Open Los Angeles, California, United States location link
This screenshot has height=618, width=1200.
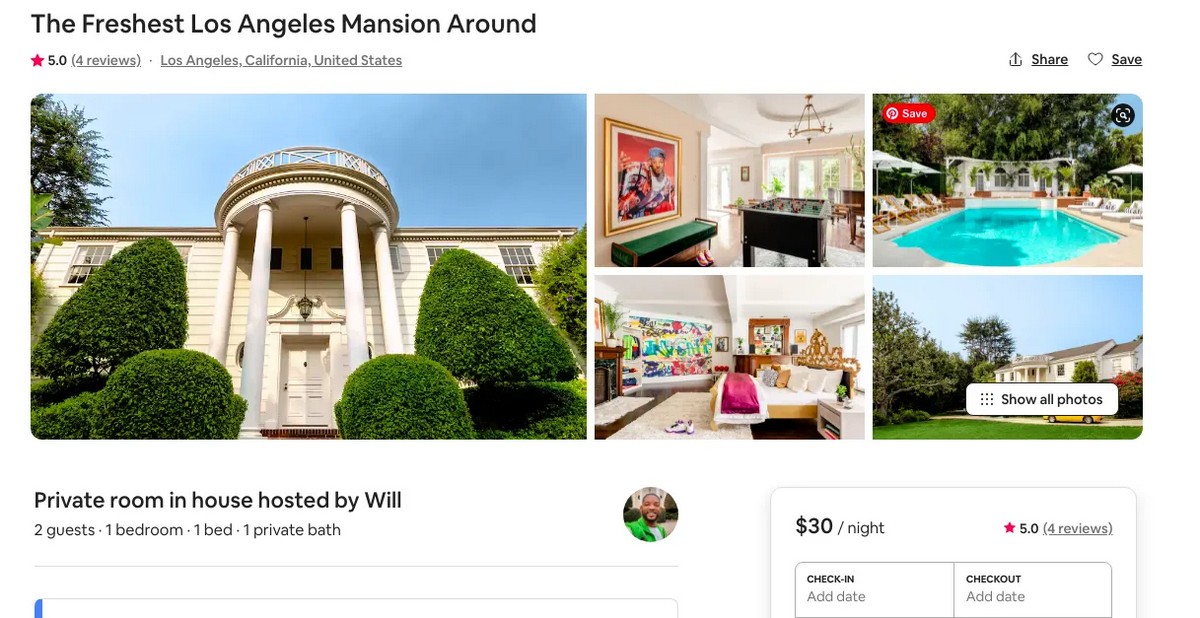pyautogui.click(x=281, y=60)
